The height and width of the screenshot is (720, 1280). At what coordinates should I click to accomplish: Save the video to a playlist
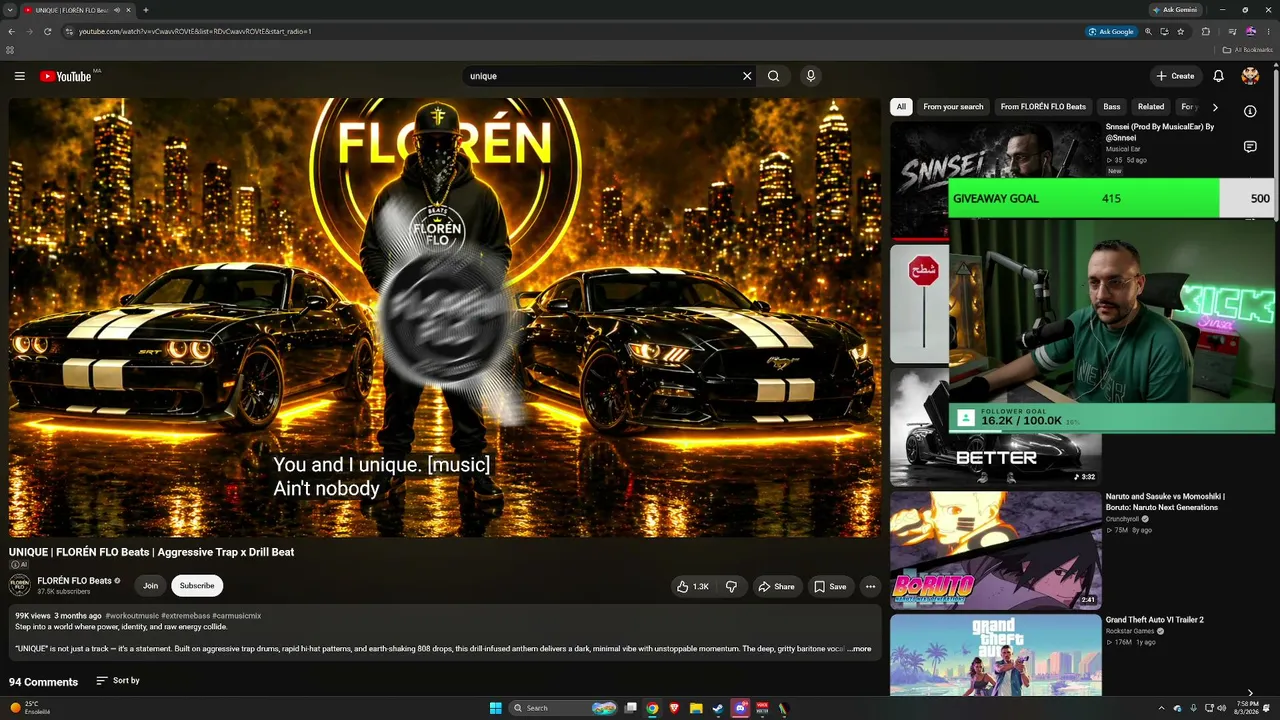tap(830, 587)
